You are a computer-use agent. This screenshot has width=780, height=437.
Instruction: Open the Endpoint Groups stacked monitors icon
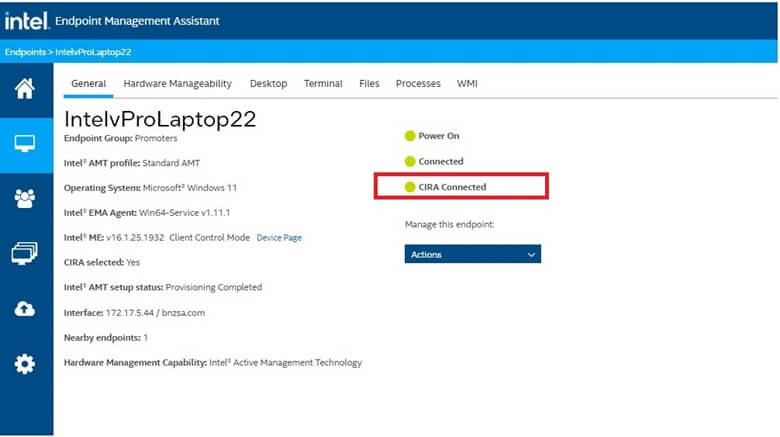click(x=24, y=253)
